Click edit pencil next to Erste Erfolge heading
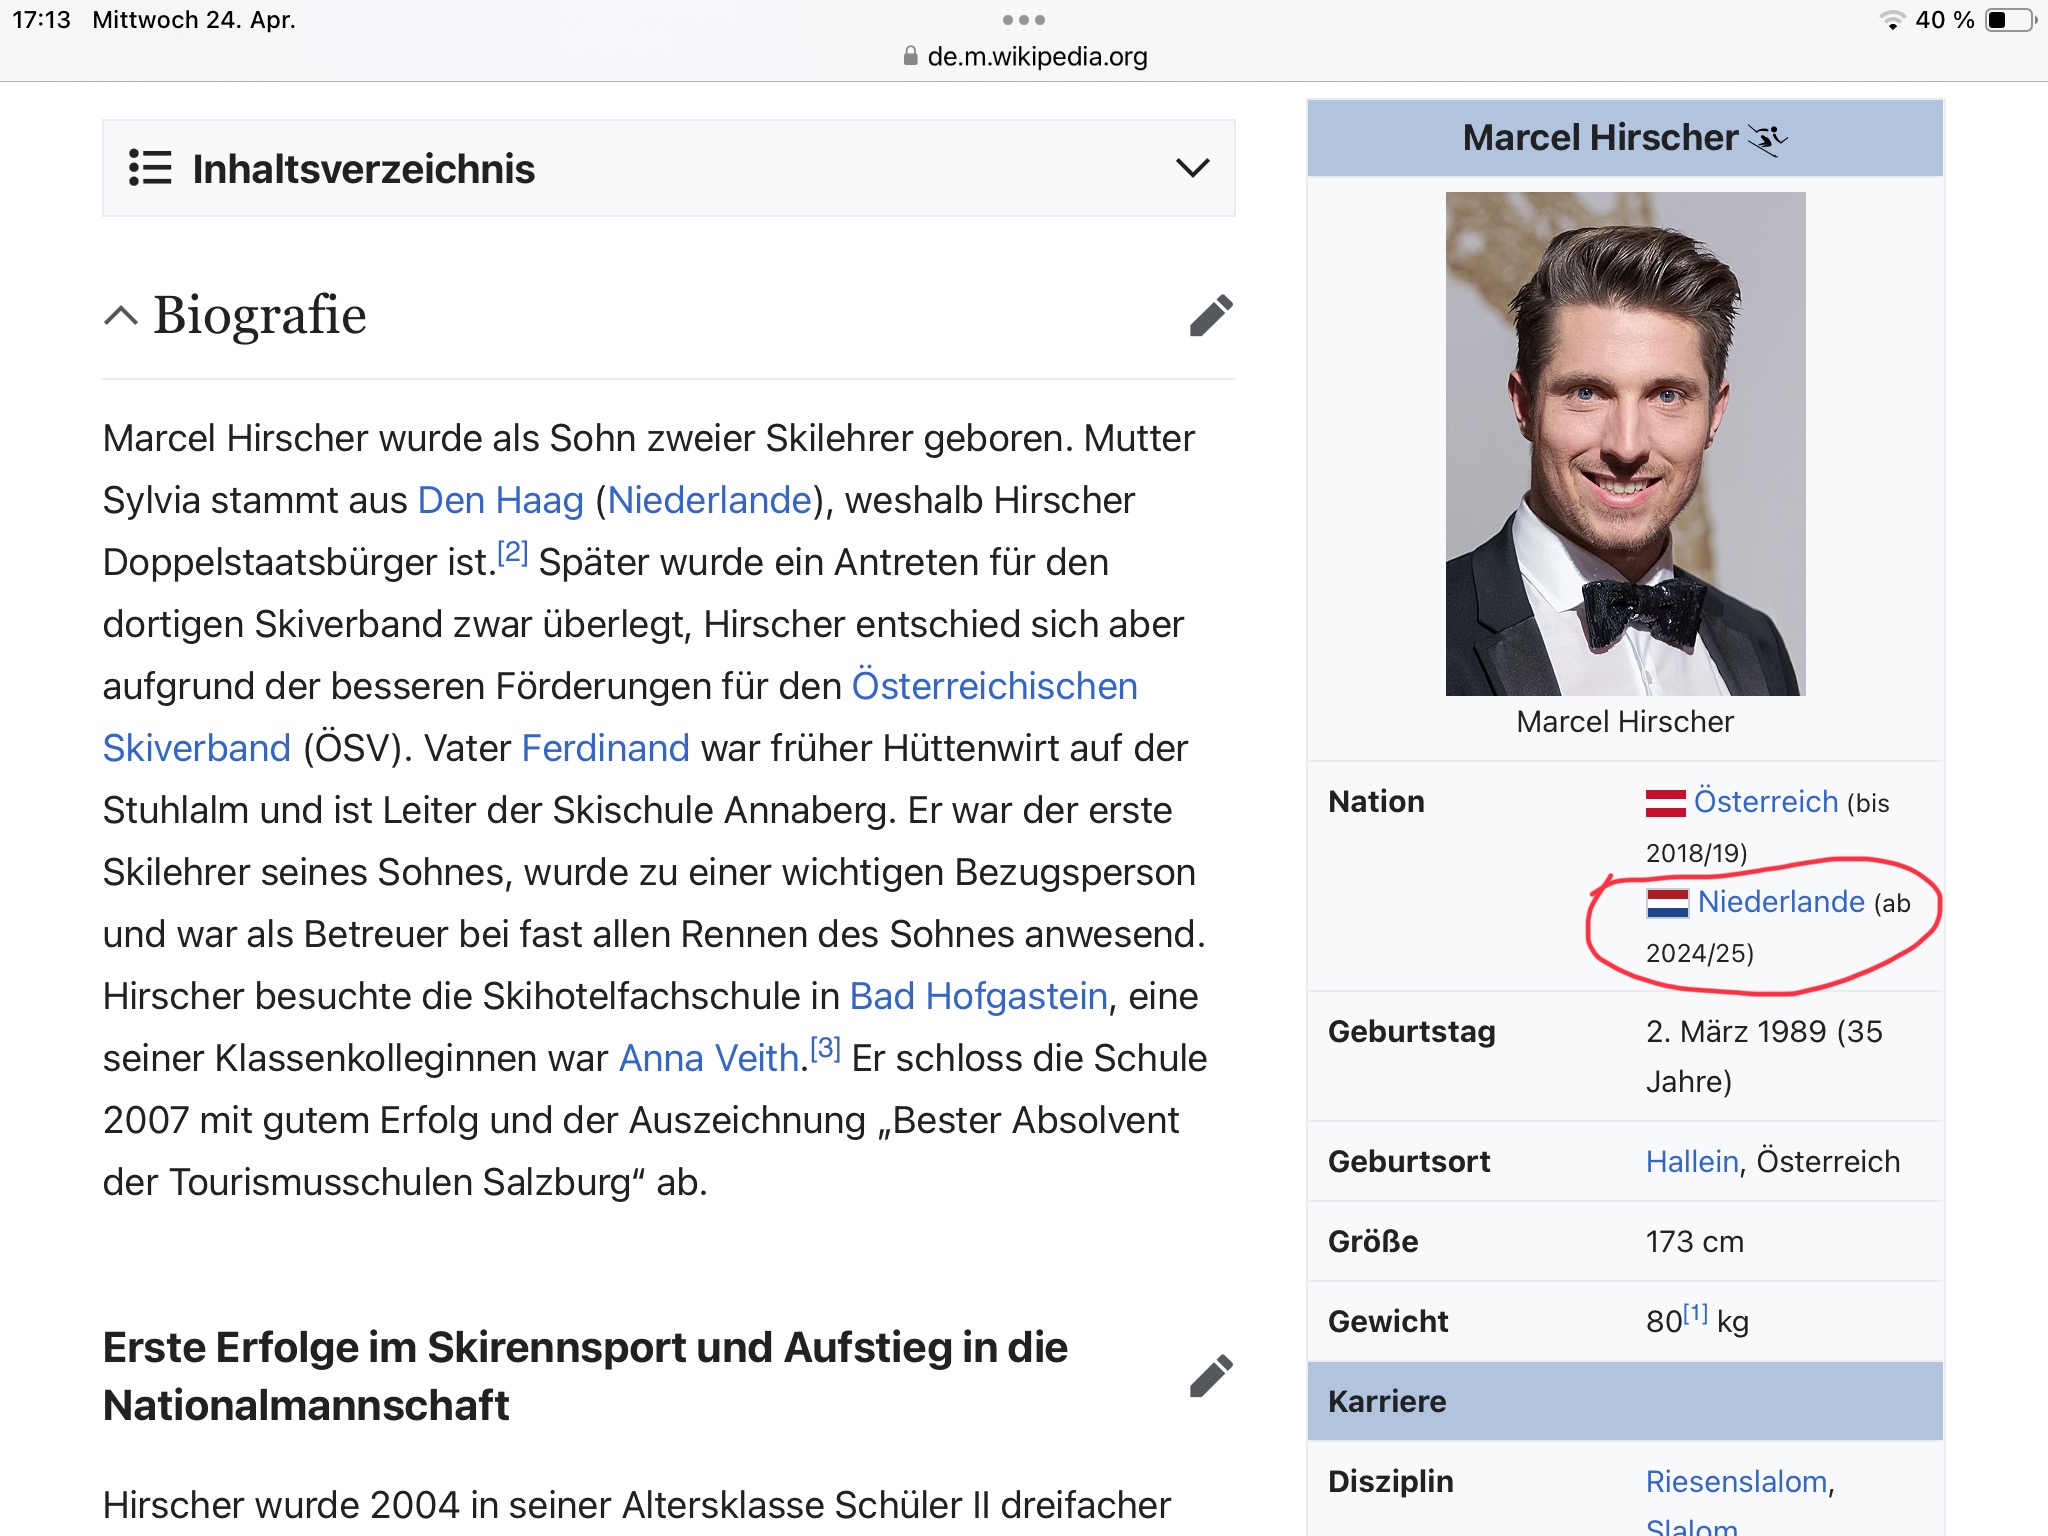 click(1211, 1376)
